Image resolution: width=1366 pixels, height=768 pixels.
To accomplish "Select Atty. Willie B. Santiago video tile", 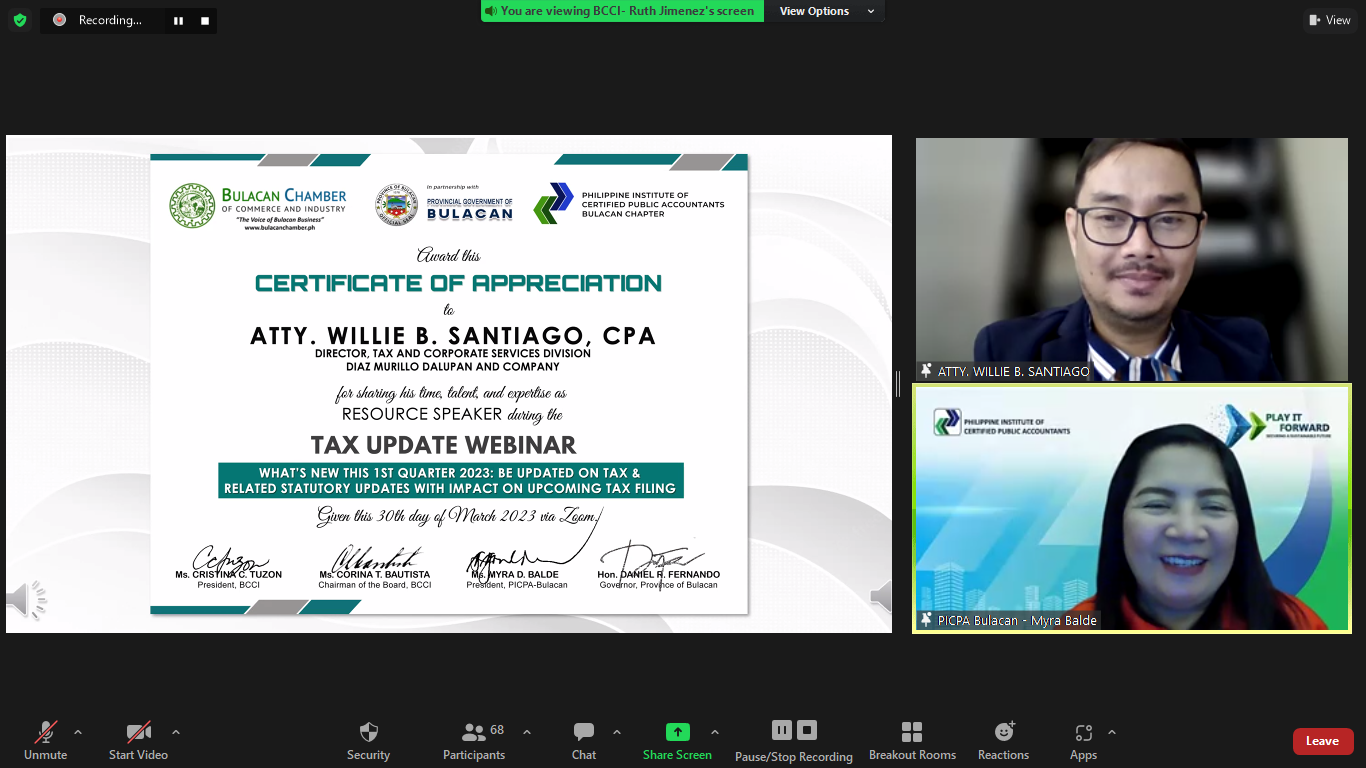I will pos(1132,259).
